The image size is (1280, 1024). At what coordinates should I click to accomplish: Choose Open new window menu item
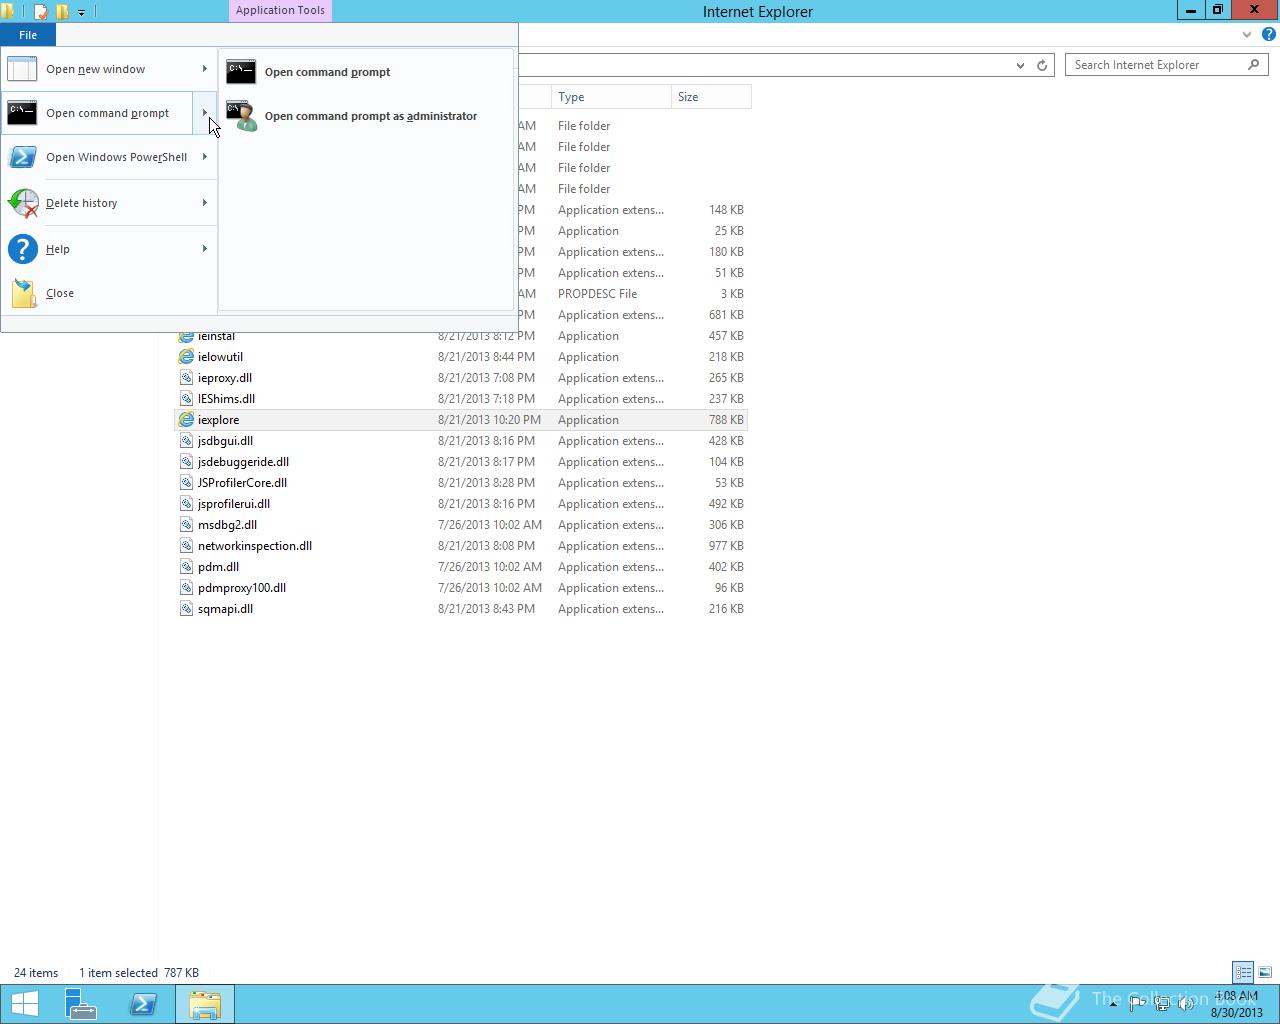[109, 69]
